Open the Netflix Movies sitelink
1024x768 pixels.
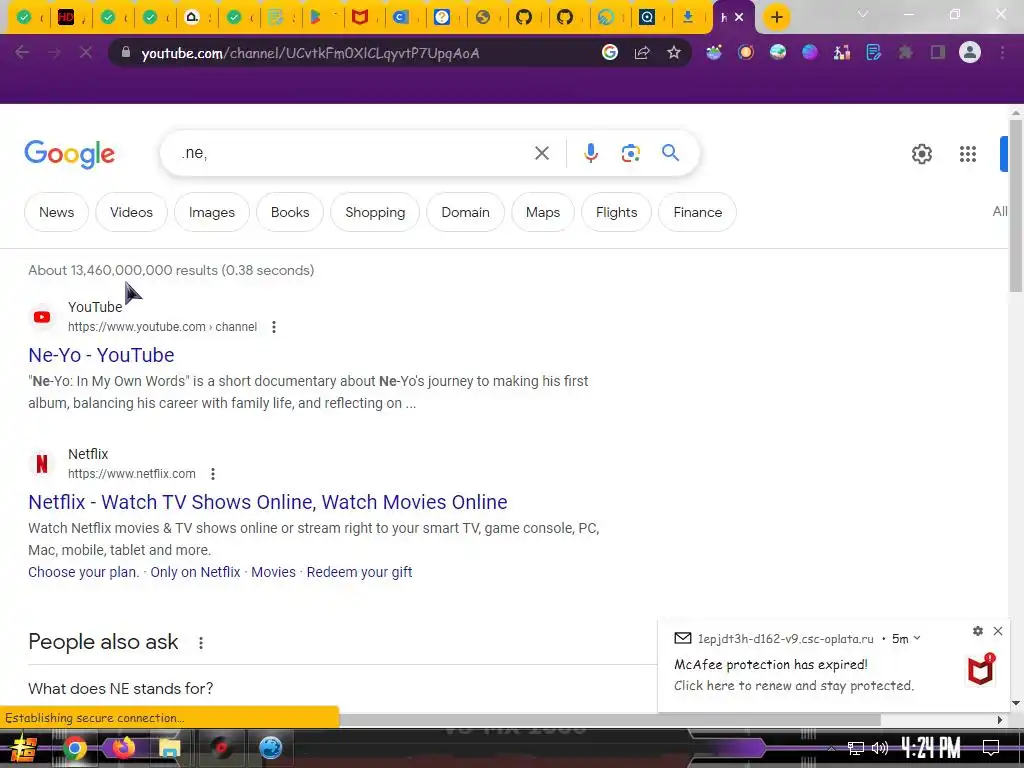(x=273, y=572)
